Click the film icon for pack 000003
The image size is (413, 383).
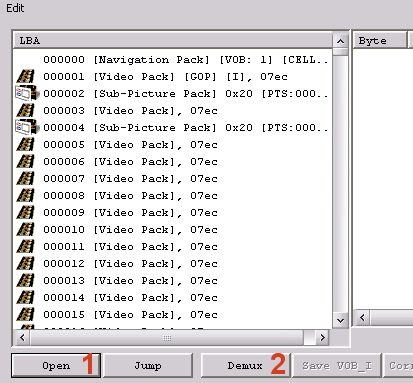tap(26, 111)
